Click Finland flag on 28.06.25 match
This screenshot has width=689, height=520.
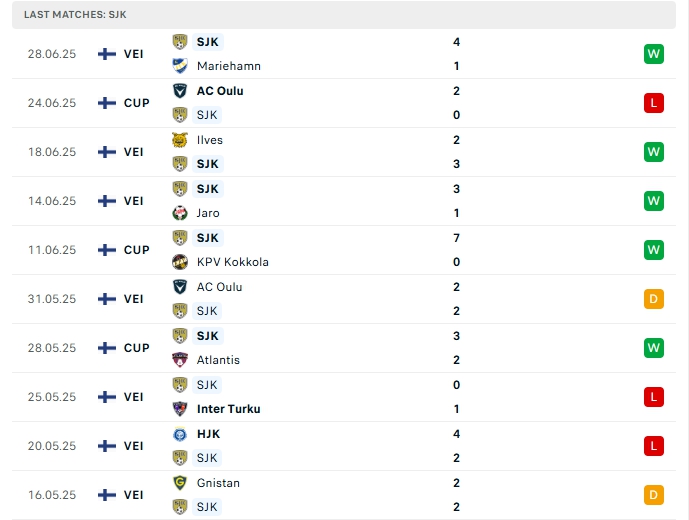[107, 54]
